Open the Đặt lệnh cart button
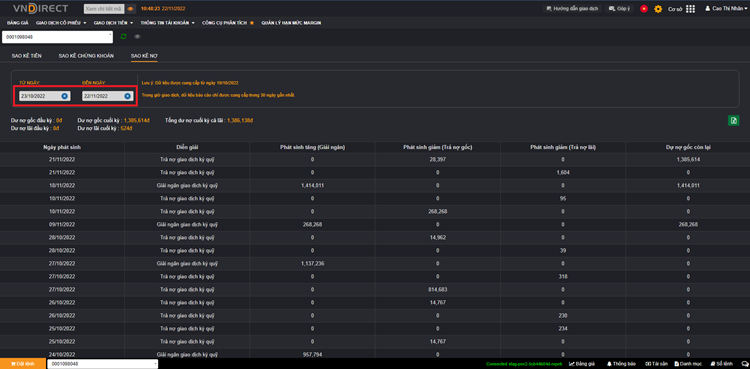Screen dimensions: 750x369 (22, 364)
